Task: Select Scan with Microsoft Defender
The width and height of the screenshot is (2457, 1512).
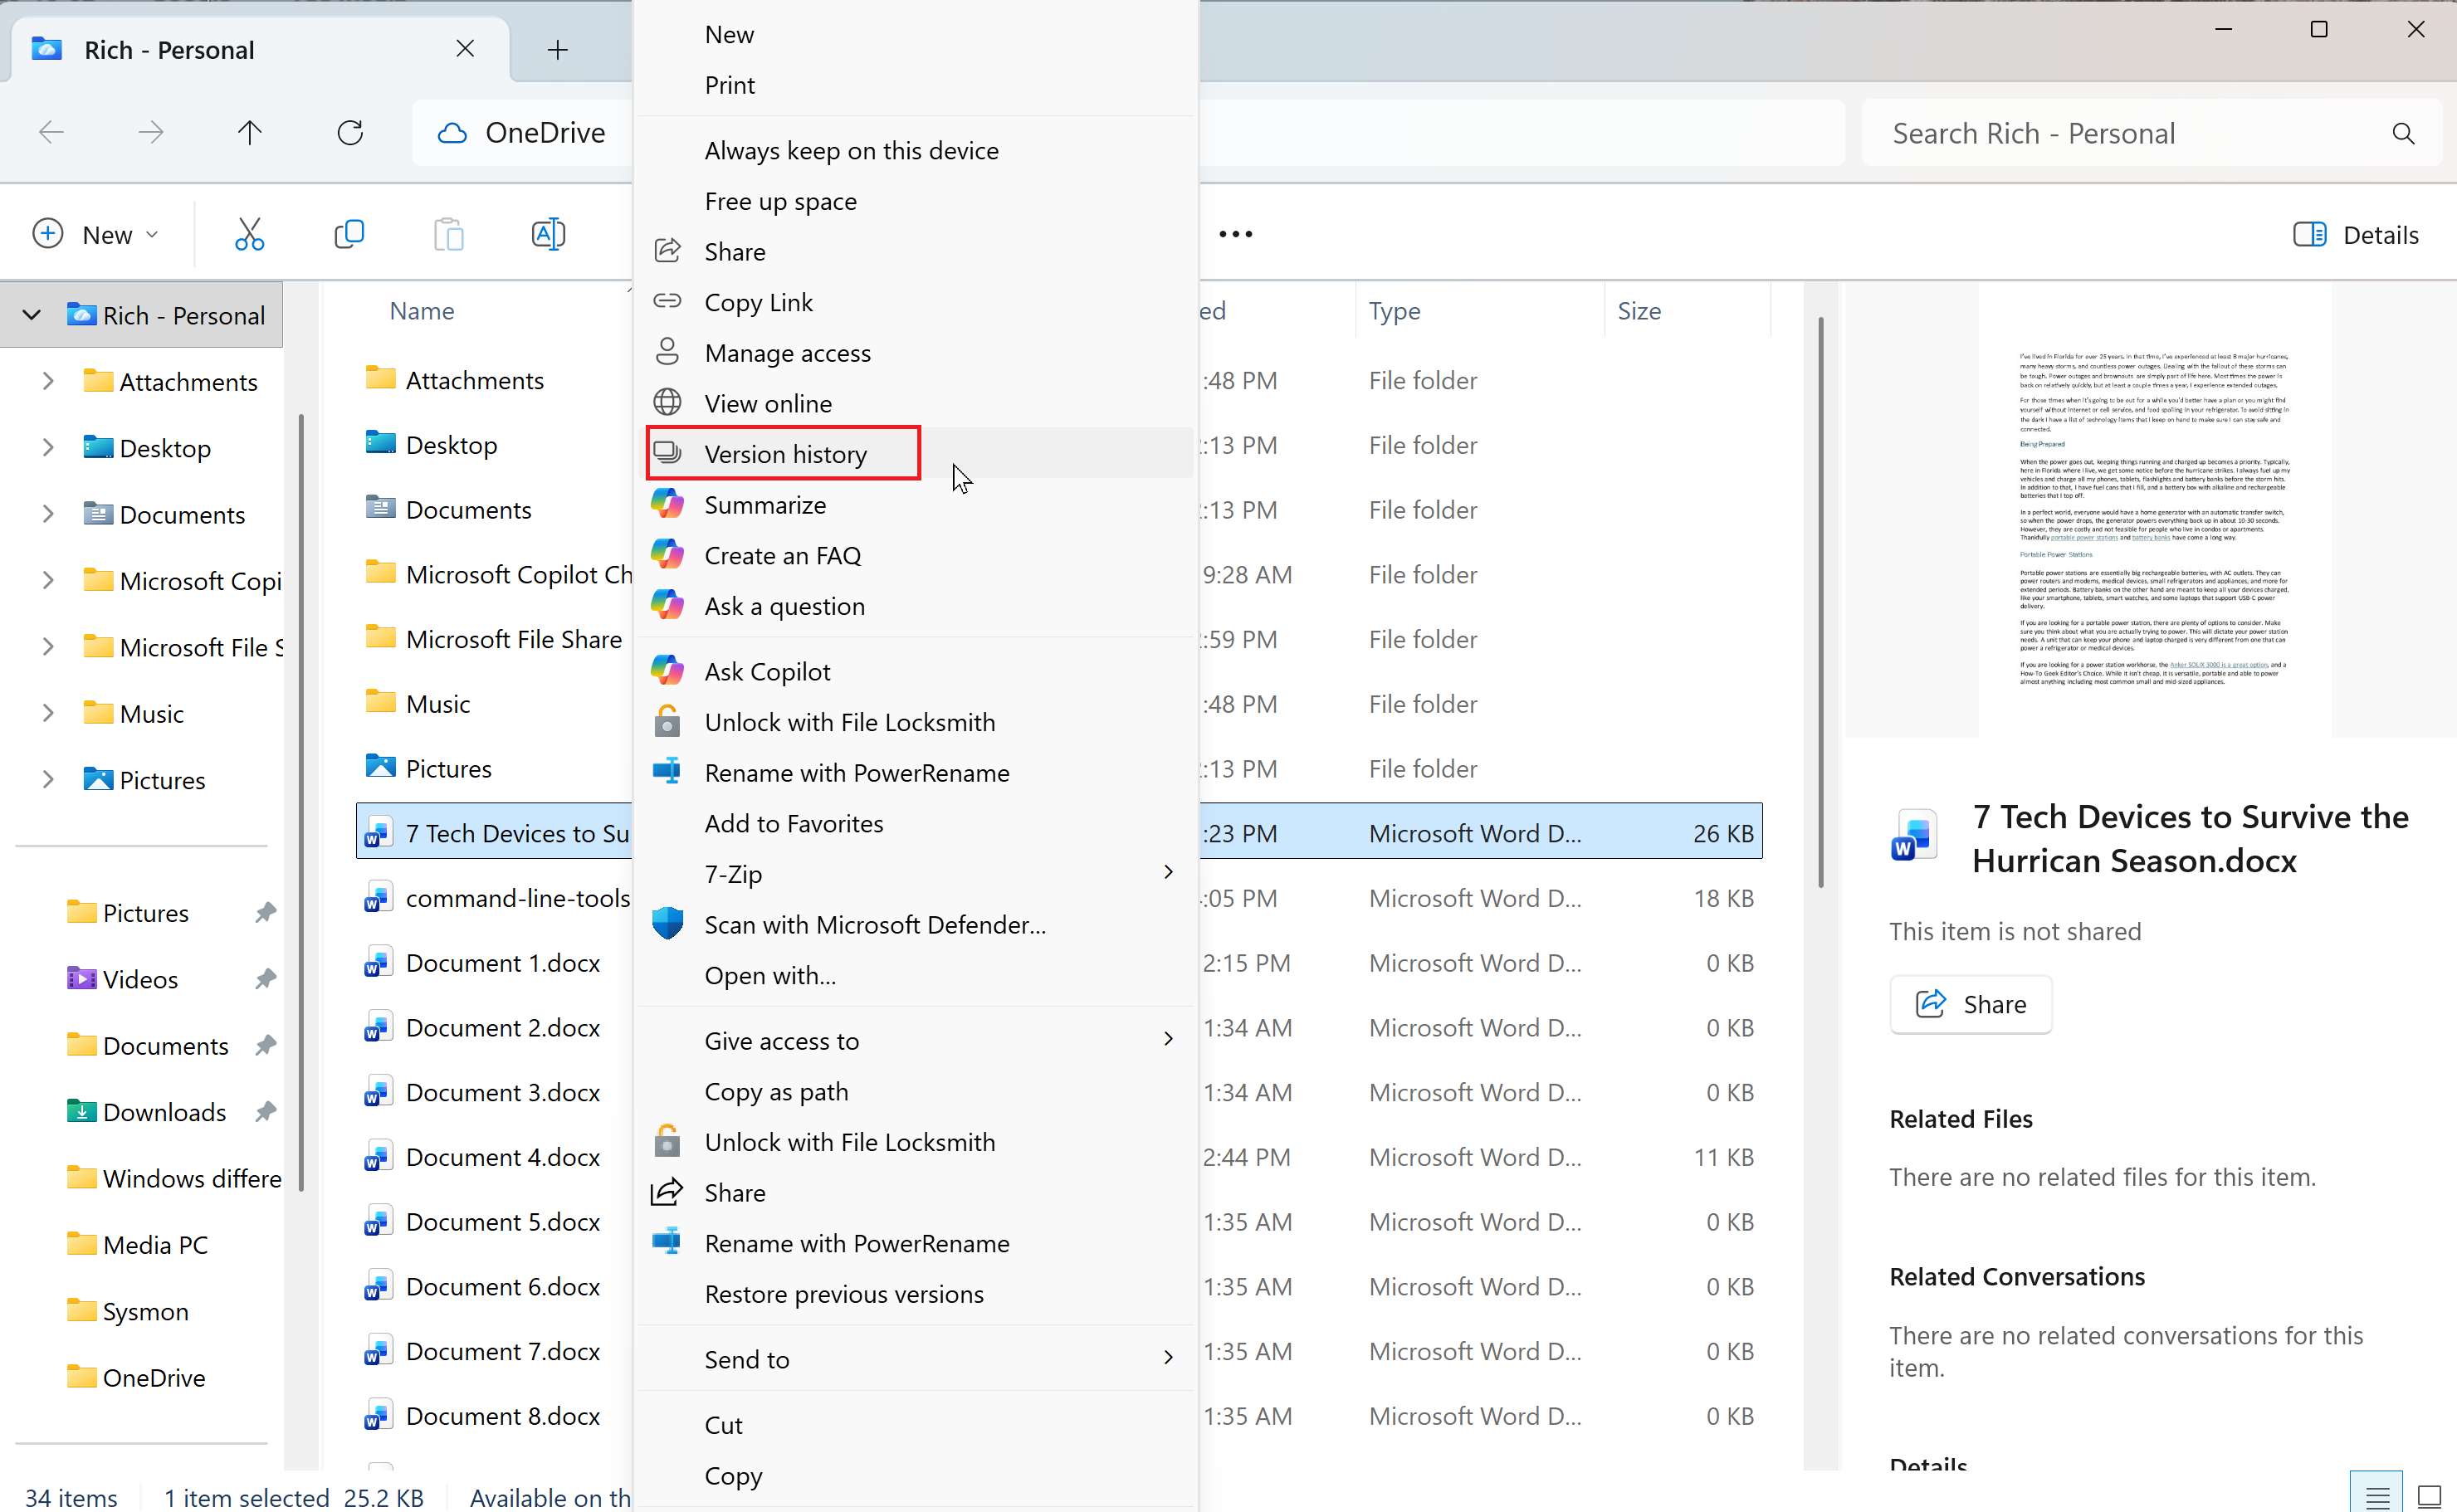Action: tap(916, 924)
